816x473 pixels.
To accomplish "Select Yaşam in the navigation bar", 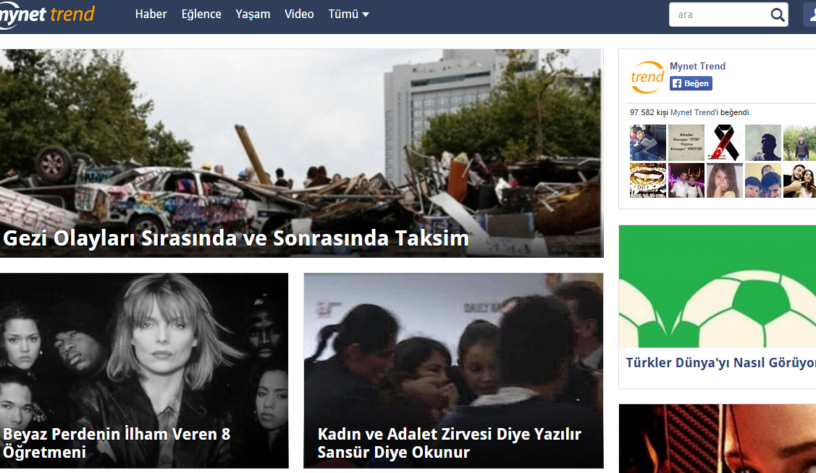I will 253,14.
